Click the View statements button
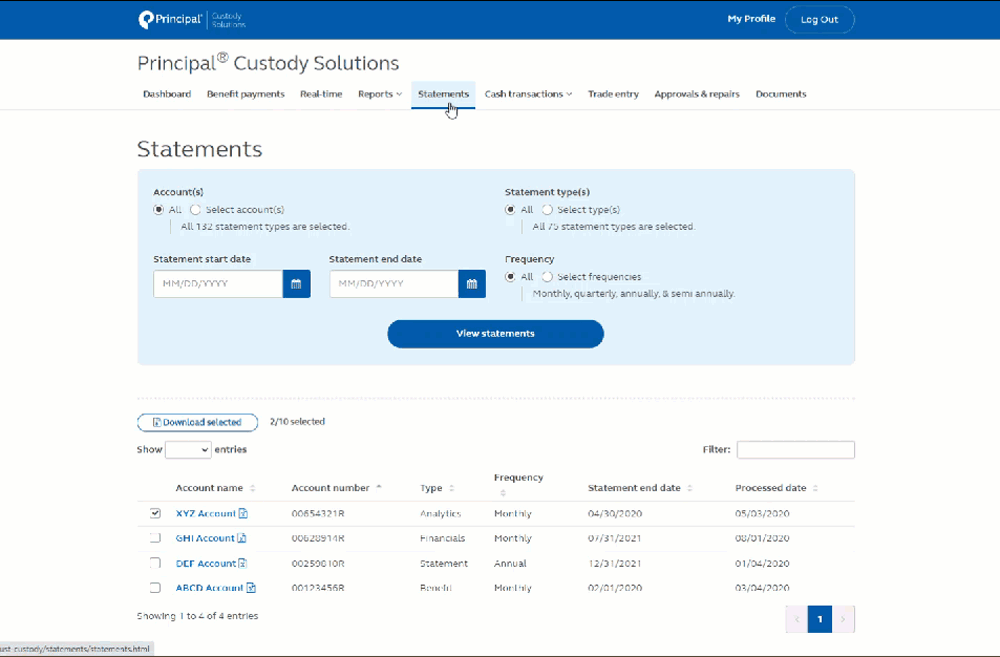The width and height of the screenshot is (1000, 657). click(495, 333)
